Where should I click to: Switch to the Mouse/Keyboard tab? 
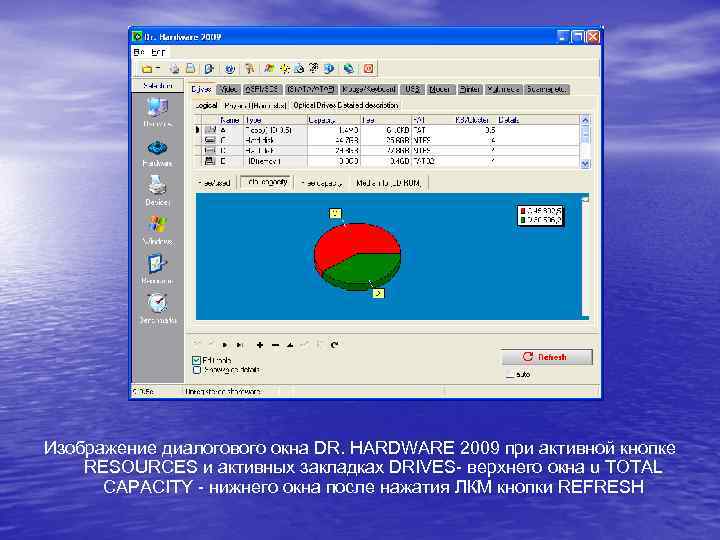point(369,89)
